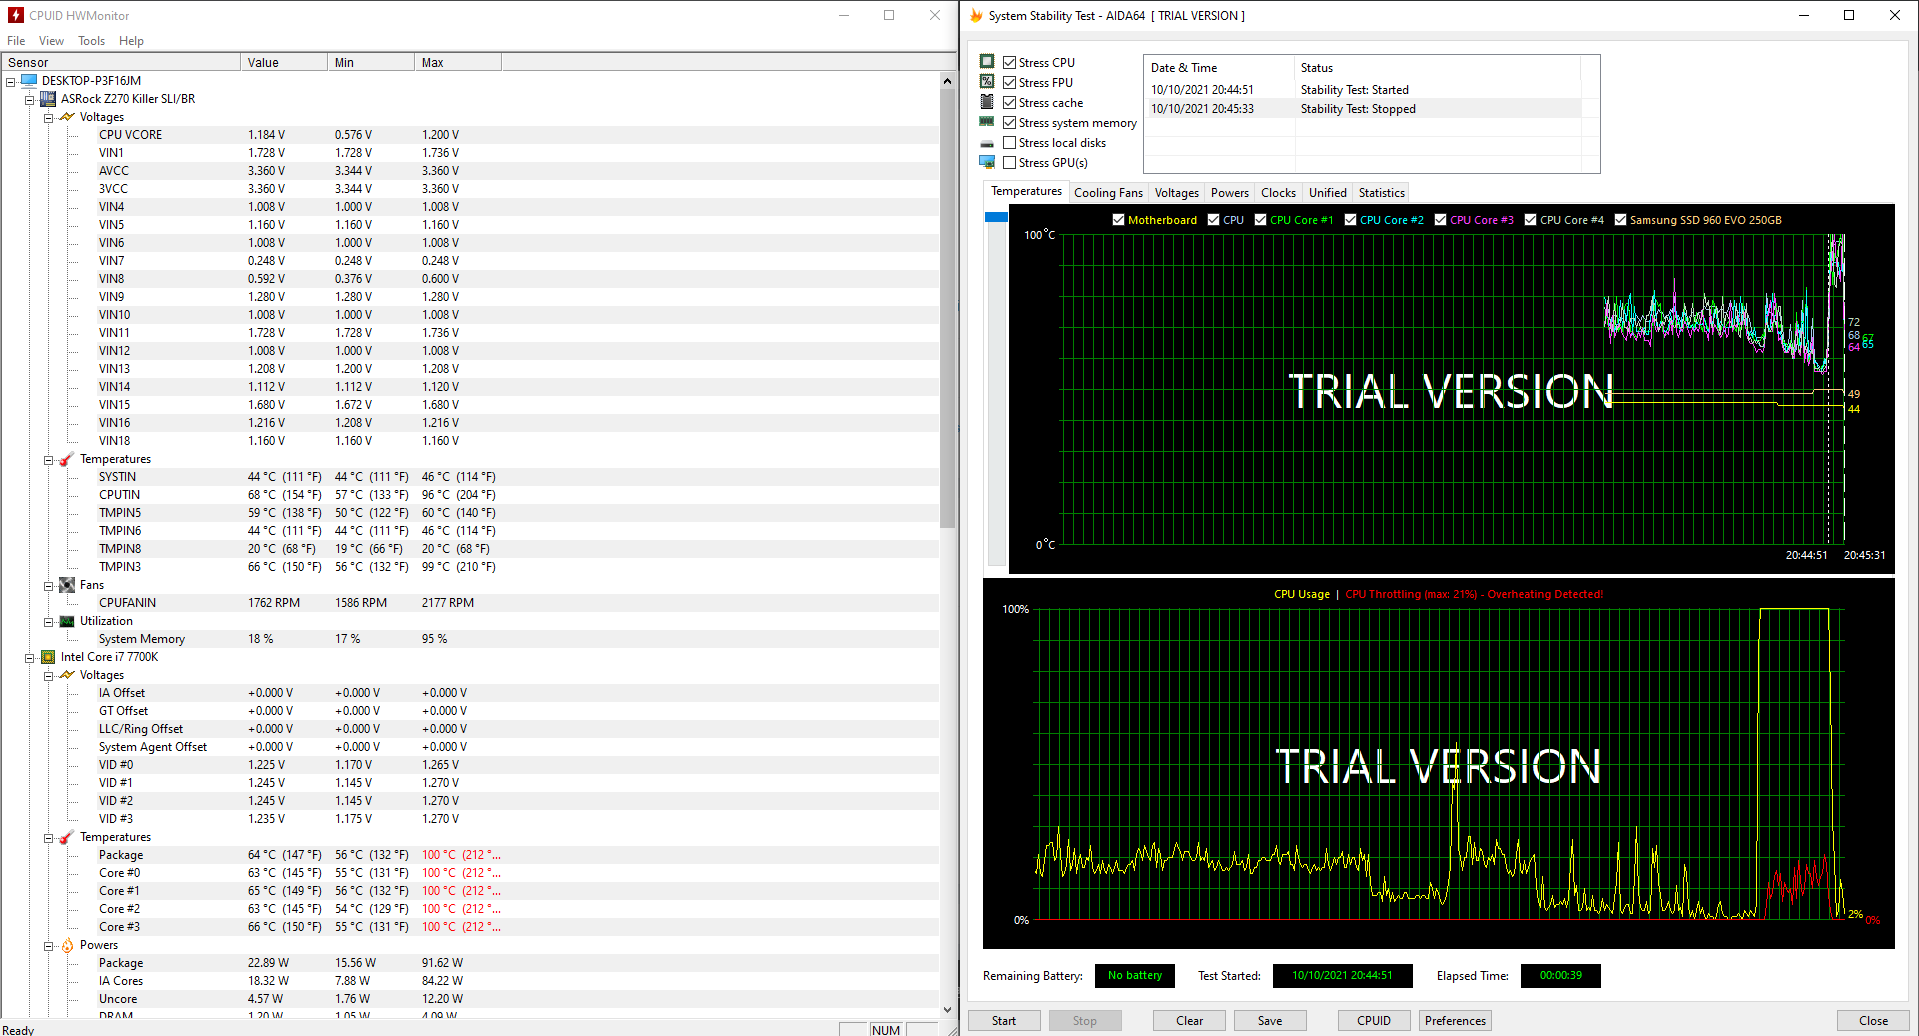Switch to the Statistics tab

(x=1381, y=193)
